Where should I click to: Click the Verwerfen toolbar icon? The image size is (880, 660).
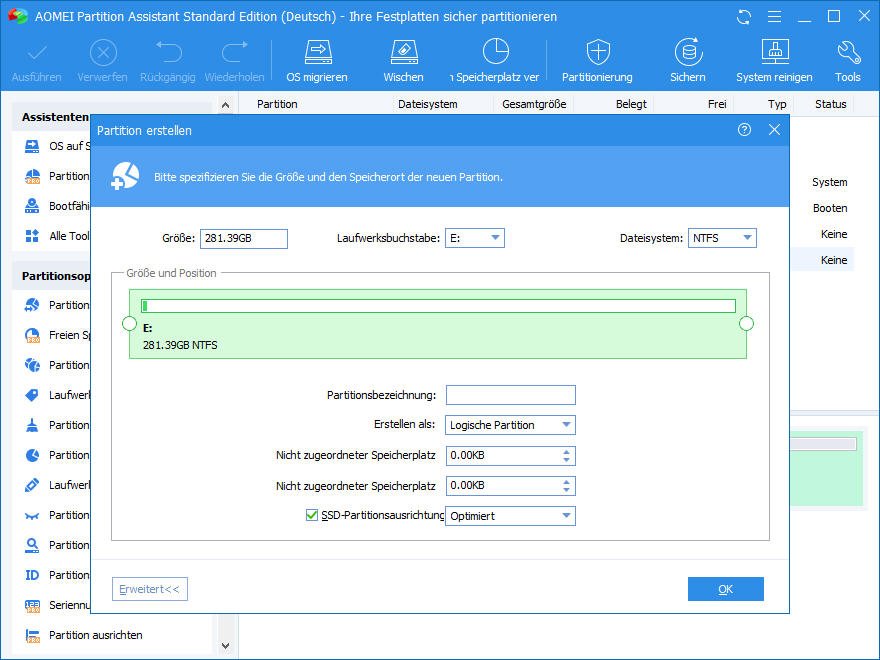103,53
